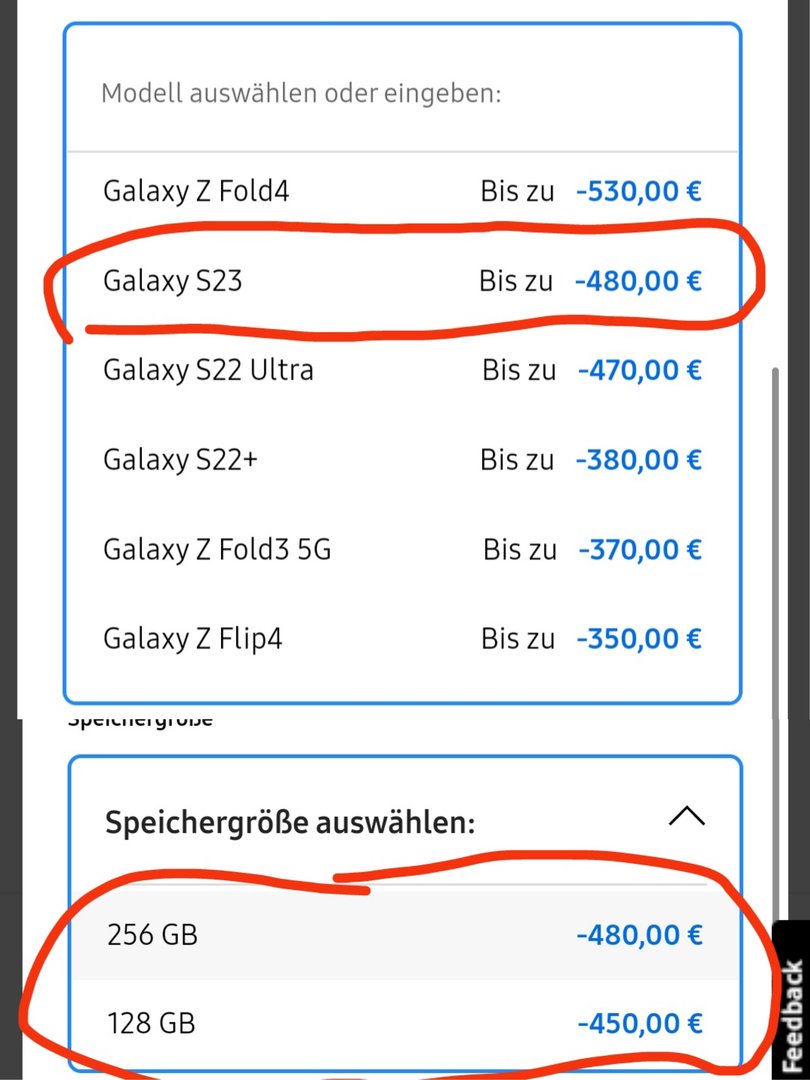Click the -470,00 € S22 Ultra price

tap(639, 370)
